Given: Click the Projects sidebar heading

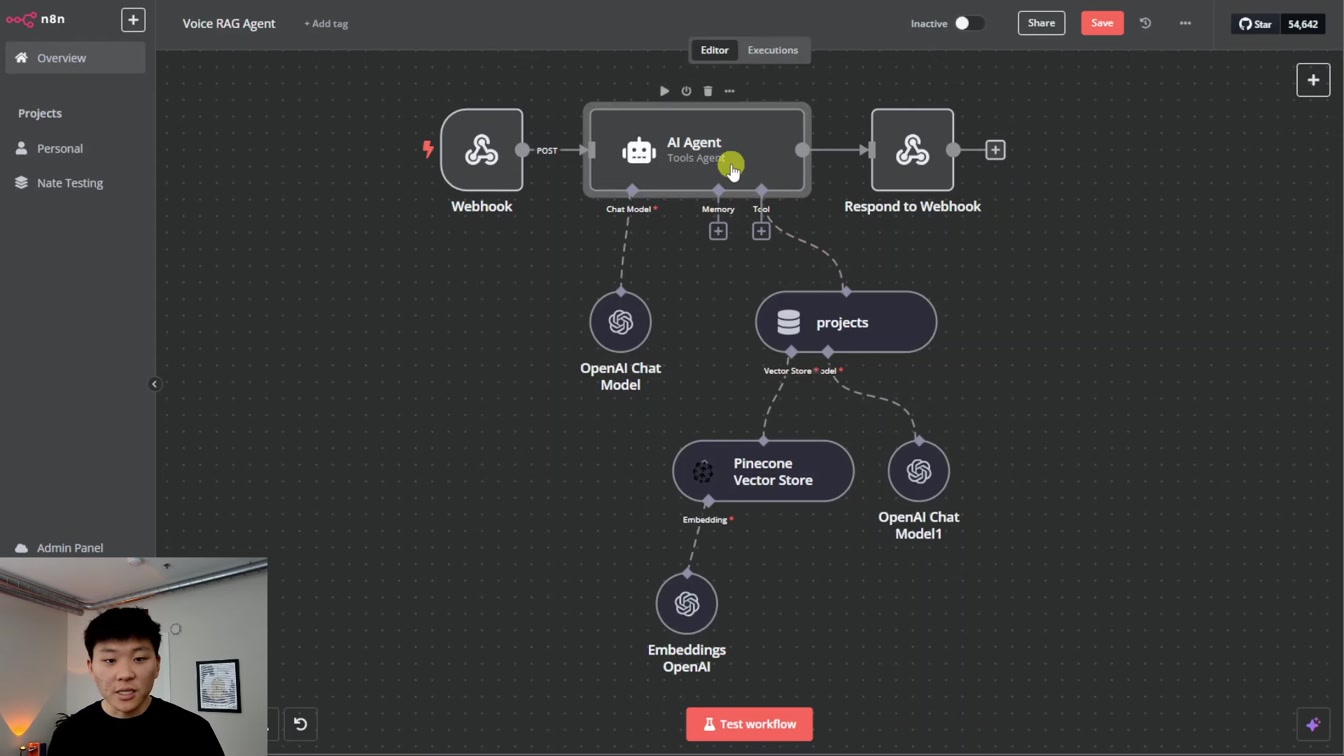Looking at the screenshot, I should pyautogui.click(x=40, y=113).
